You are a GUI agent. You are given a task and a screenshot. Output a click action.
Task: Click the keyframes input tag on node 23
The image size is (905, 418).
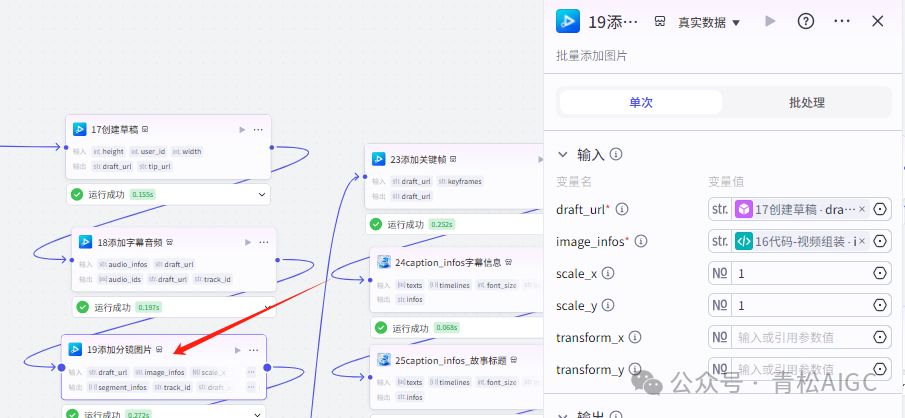tap(460, 181)
